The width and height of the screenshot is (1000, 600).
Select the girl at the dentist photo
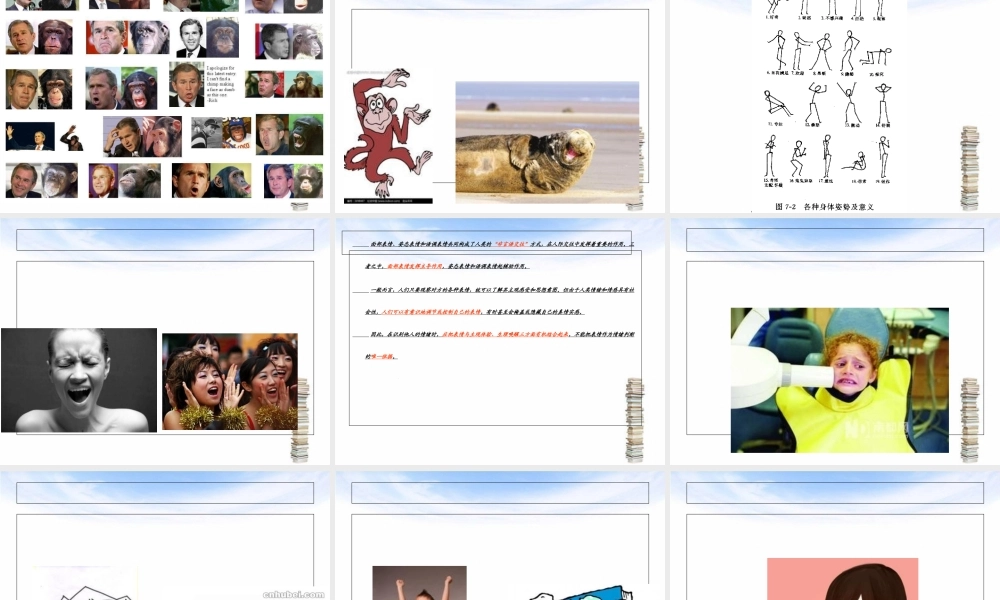click(x=838, y=378)
